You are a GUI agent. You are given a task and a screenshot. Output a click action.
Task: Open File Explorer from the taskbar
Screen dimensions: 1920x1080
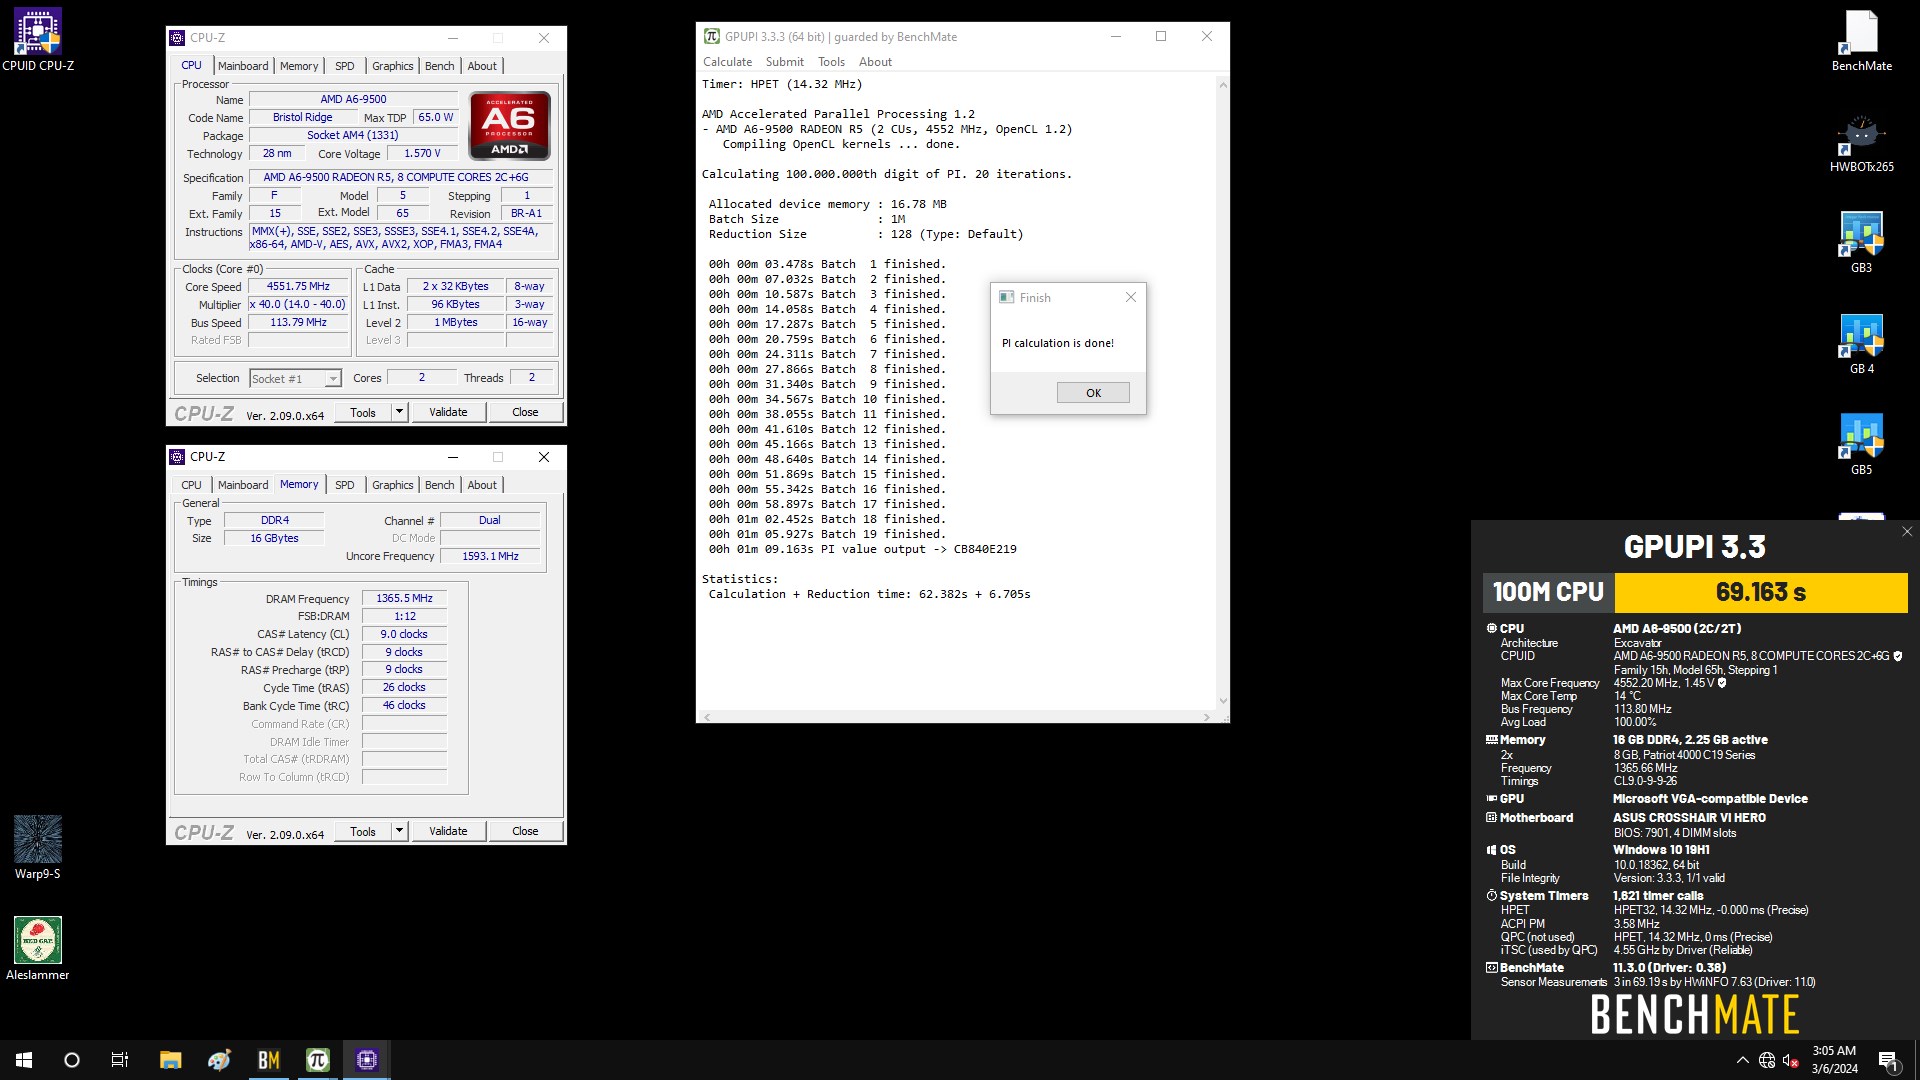coord(170,1060)
